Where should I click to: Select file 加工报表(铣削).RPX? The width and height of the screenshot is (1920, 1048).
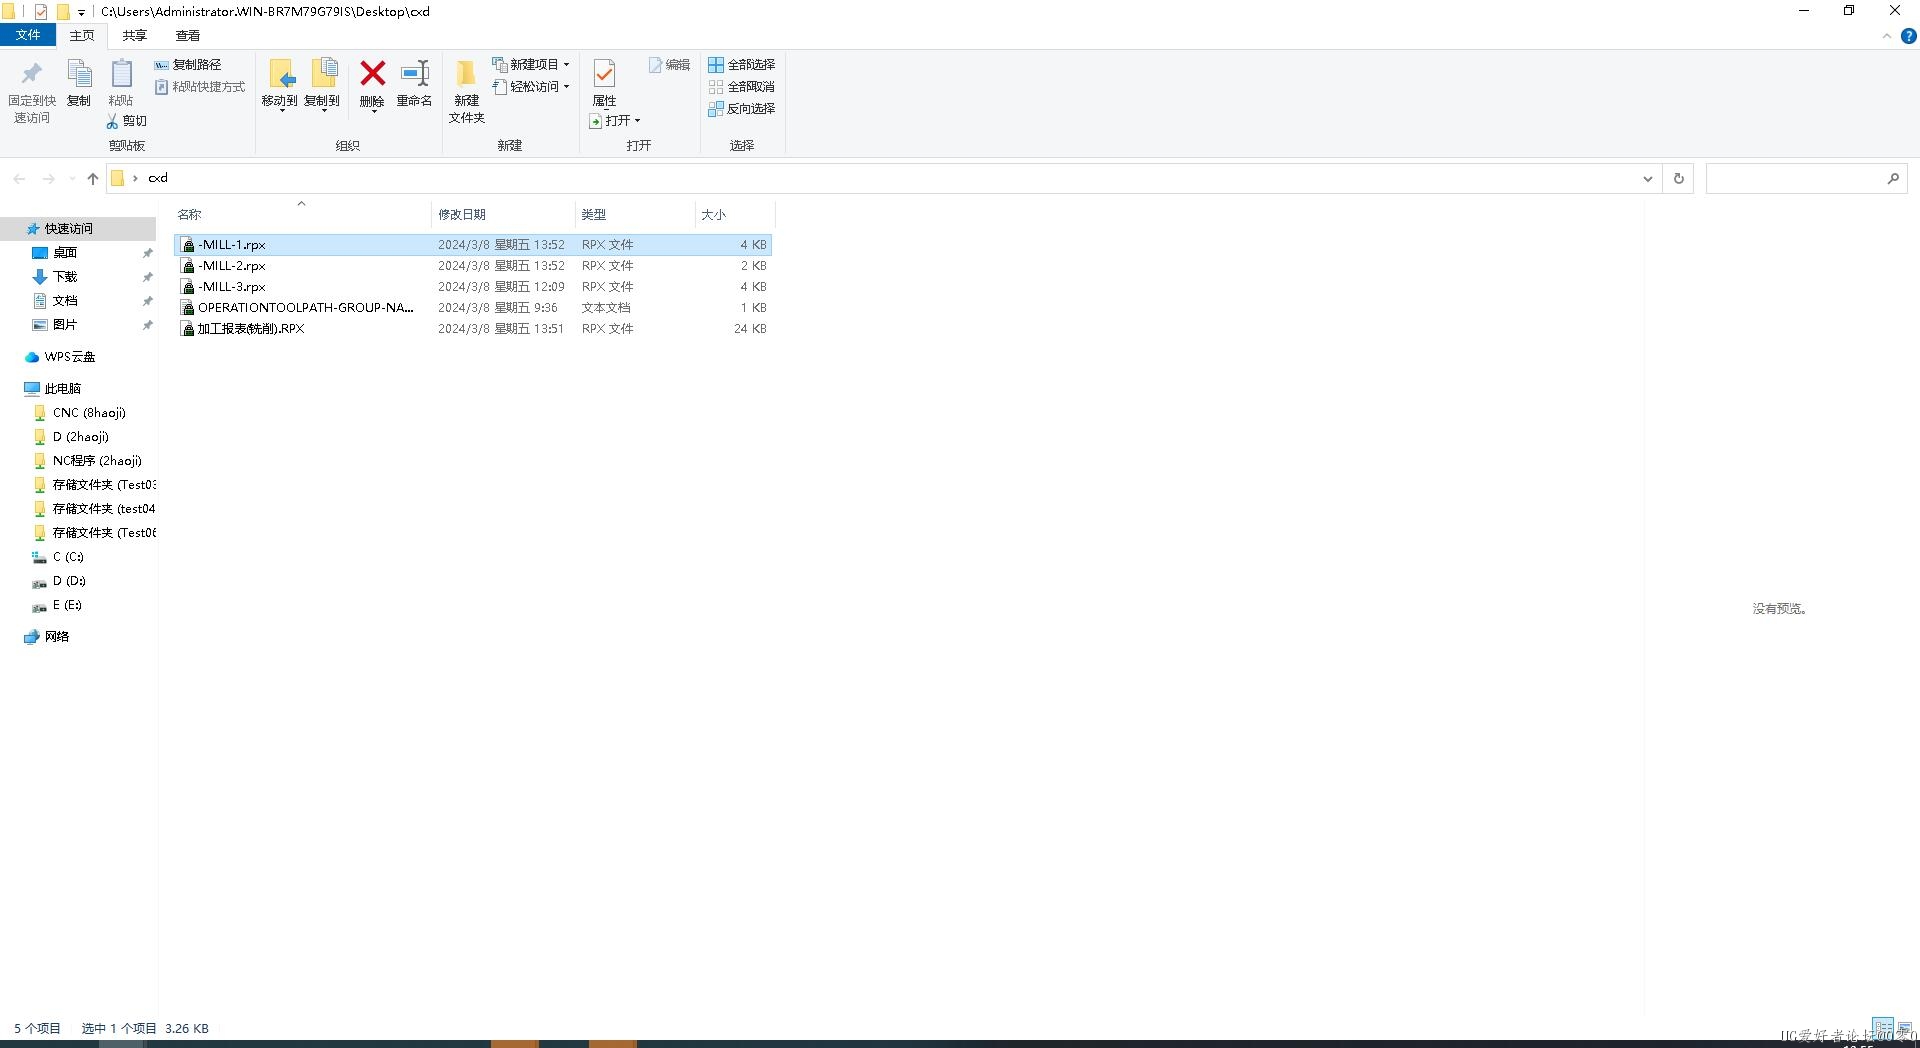[473, 329]
